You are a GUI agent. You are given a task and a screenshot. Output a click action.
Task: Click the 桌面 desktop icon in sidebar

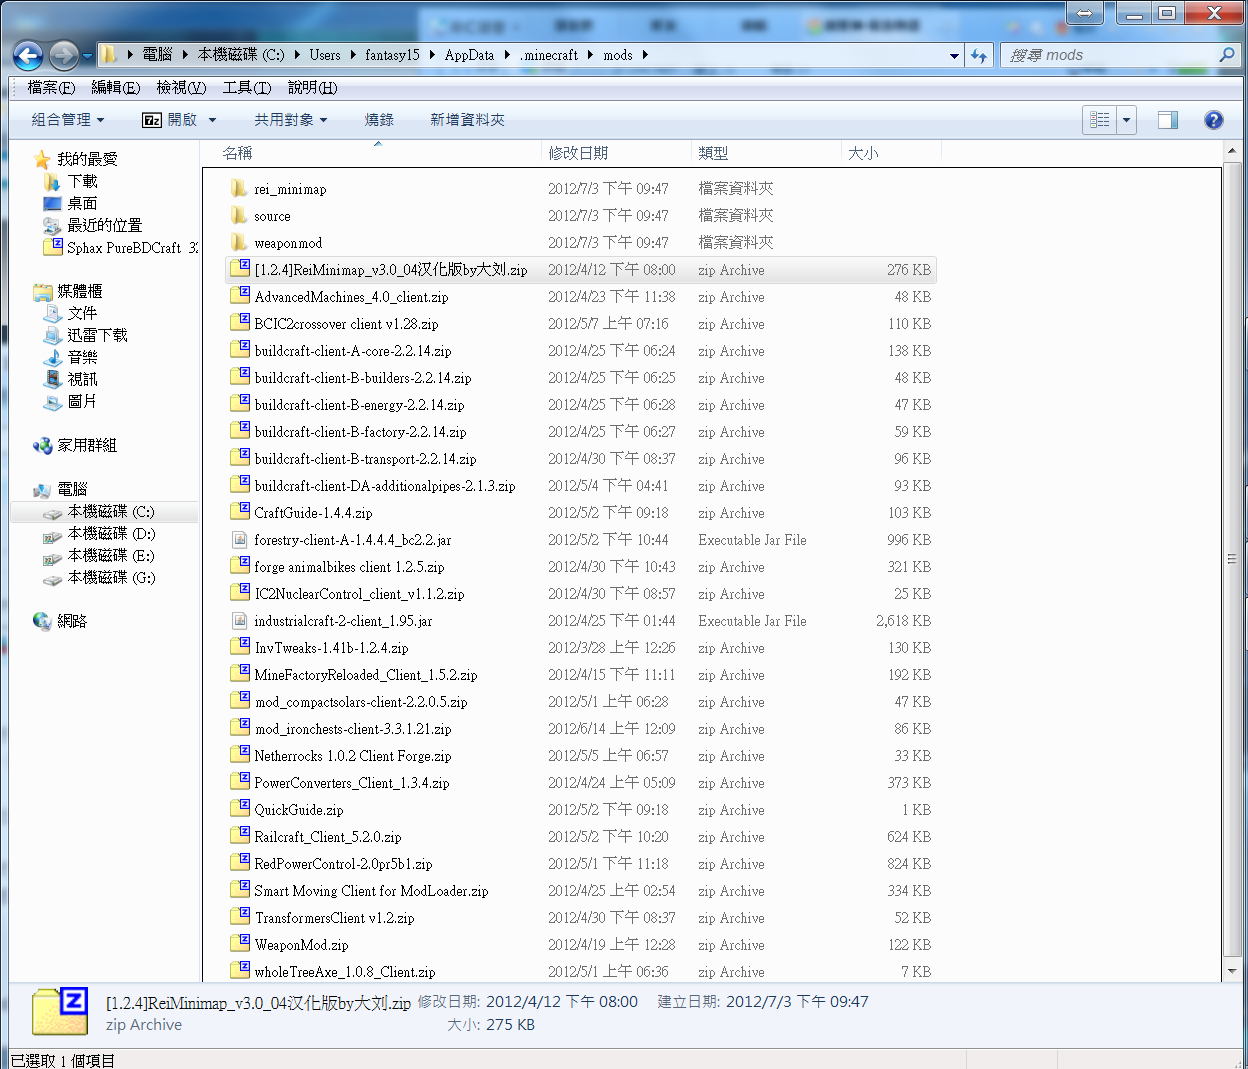coord(52,203)
